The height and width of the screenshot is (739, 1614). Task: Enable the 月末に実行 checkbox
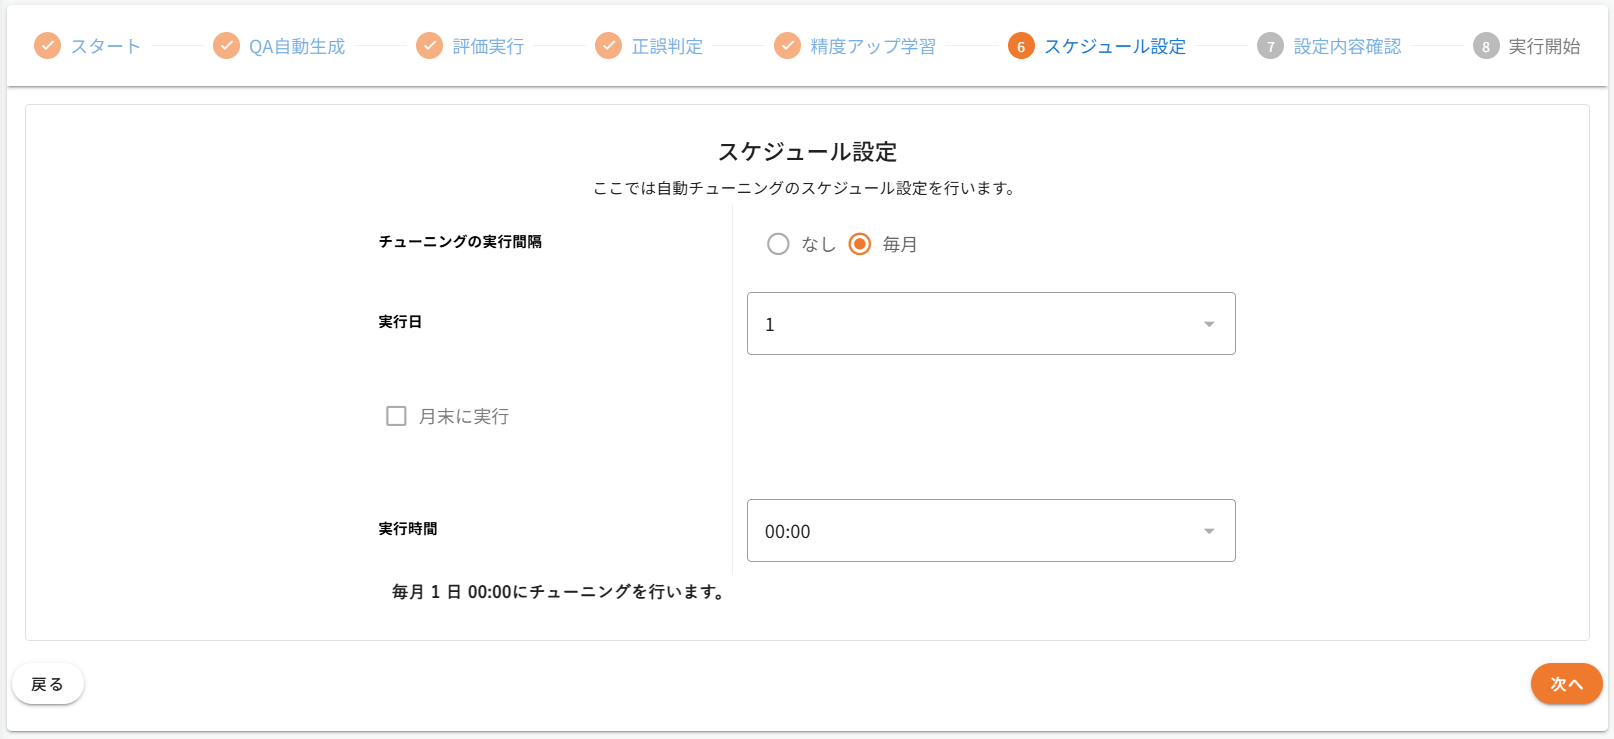[x=396, y=416]
